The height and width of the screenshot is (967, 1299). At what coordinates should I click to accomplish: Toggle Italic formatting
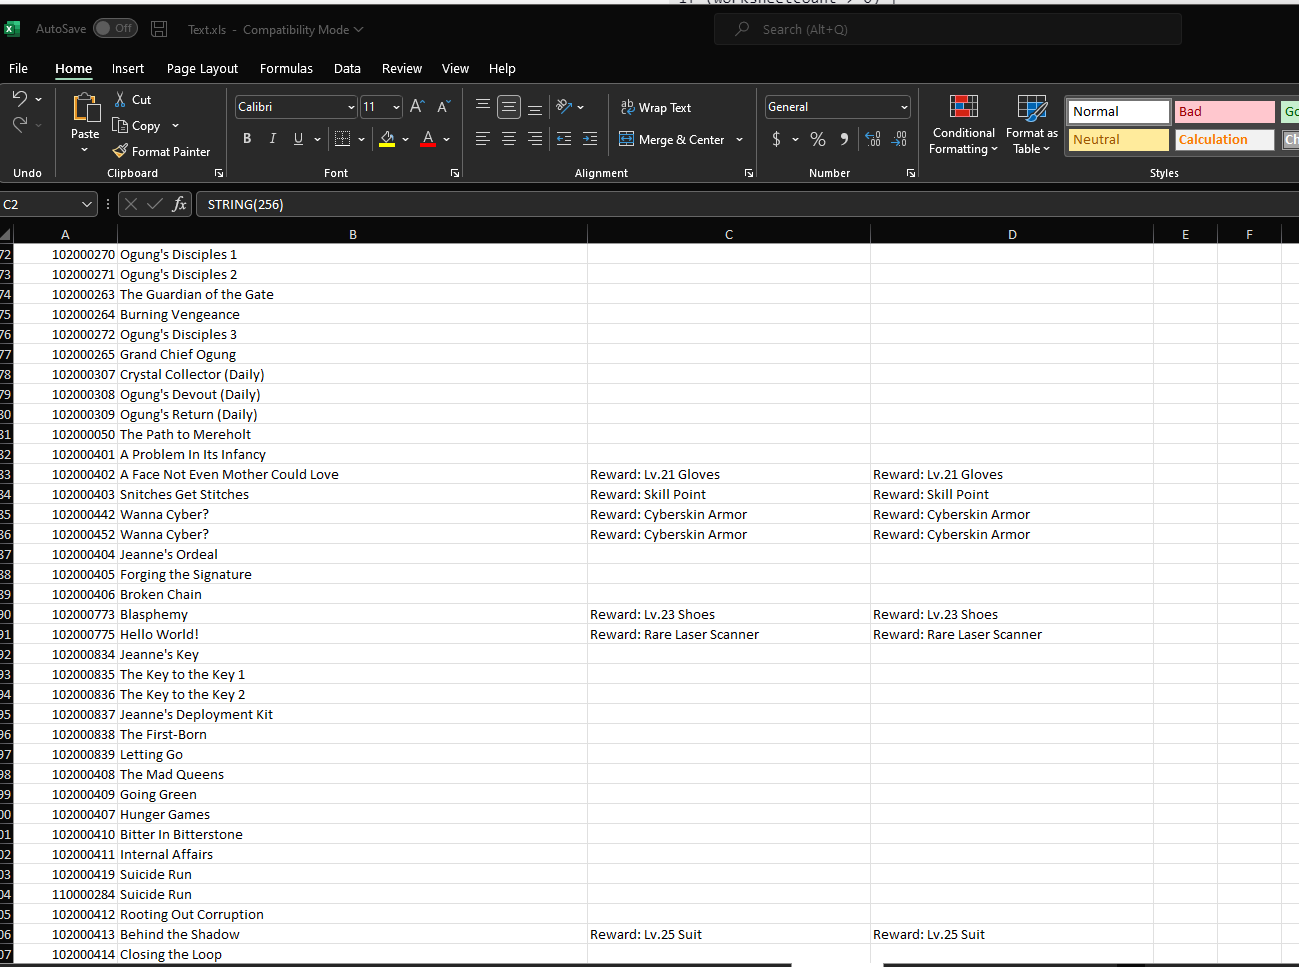[272, 139]
